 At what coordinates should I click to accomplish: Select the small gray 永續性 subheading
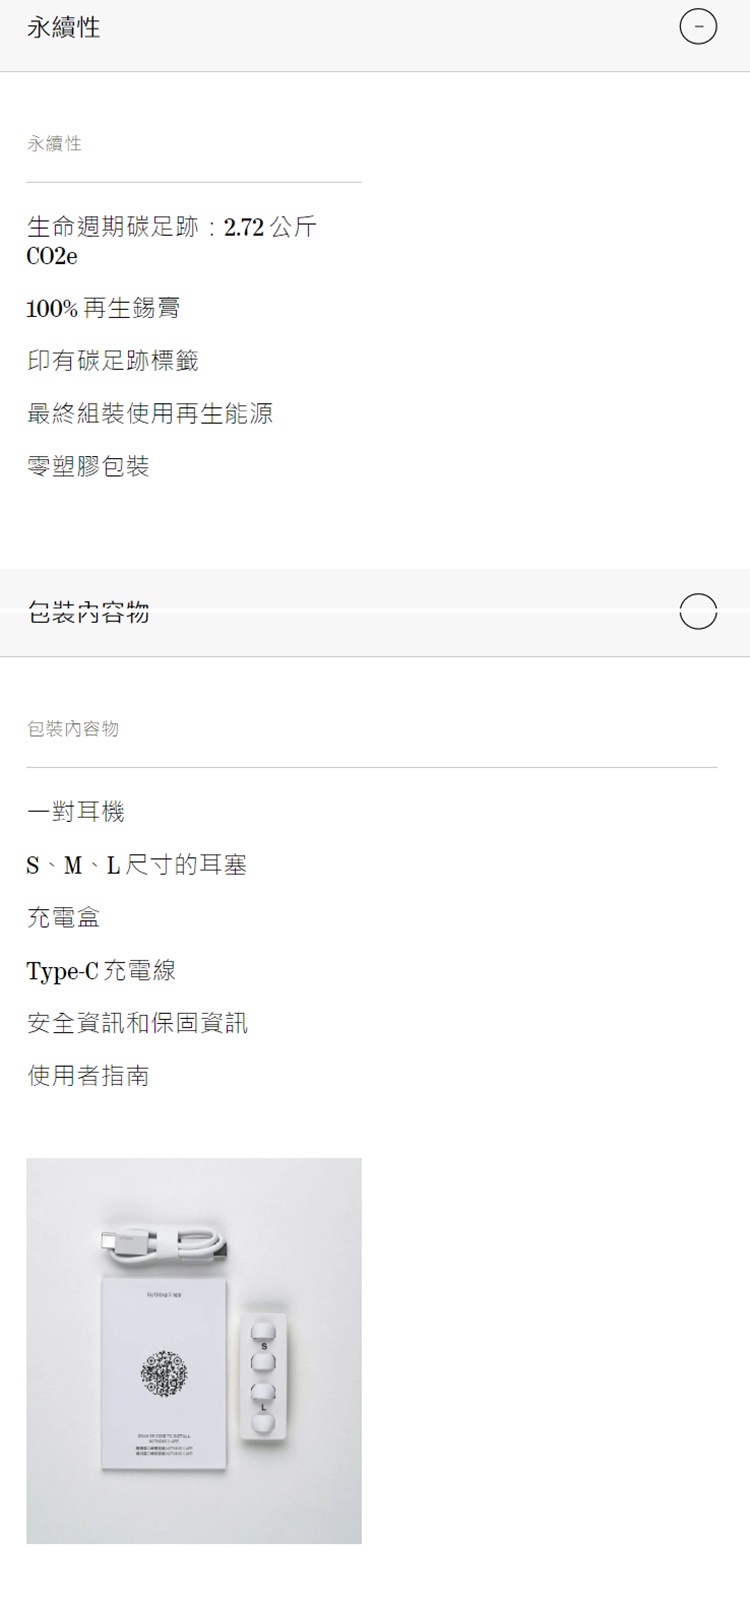54,144
